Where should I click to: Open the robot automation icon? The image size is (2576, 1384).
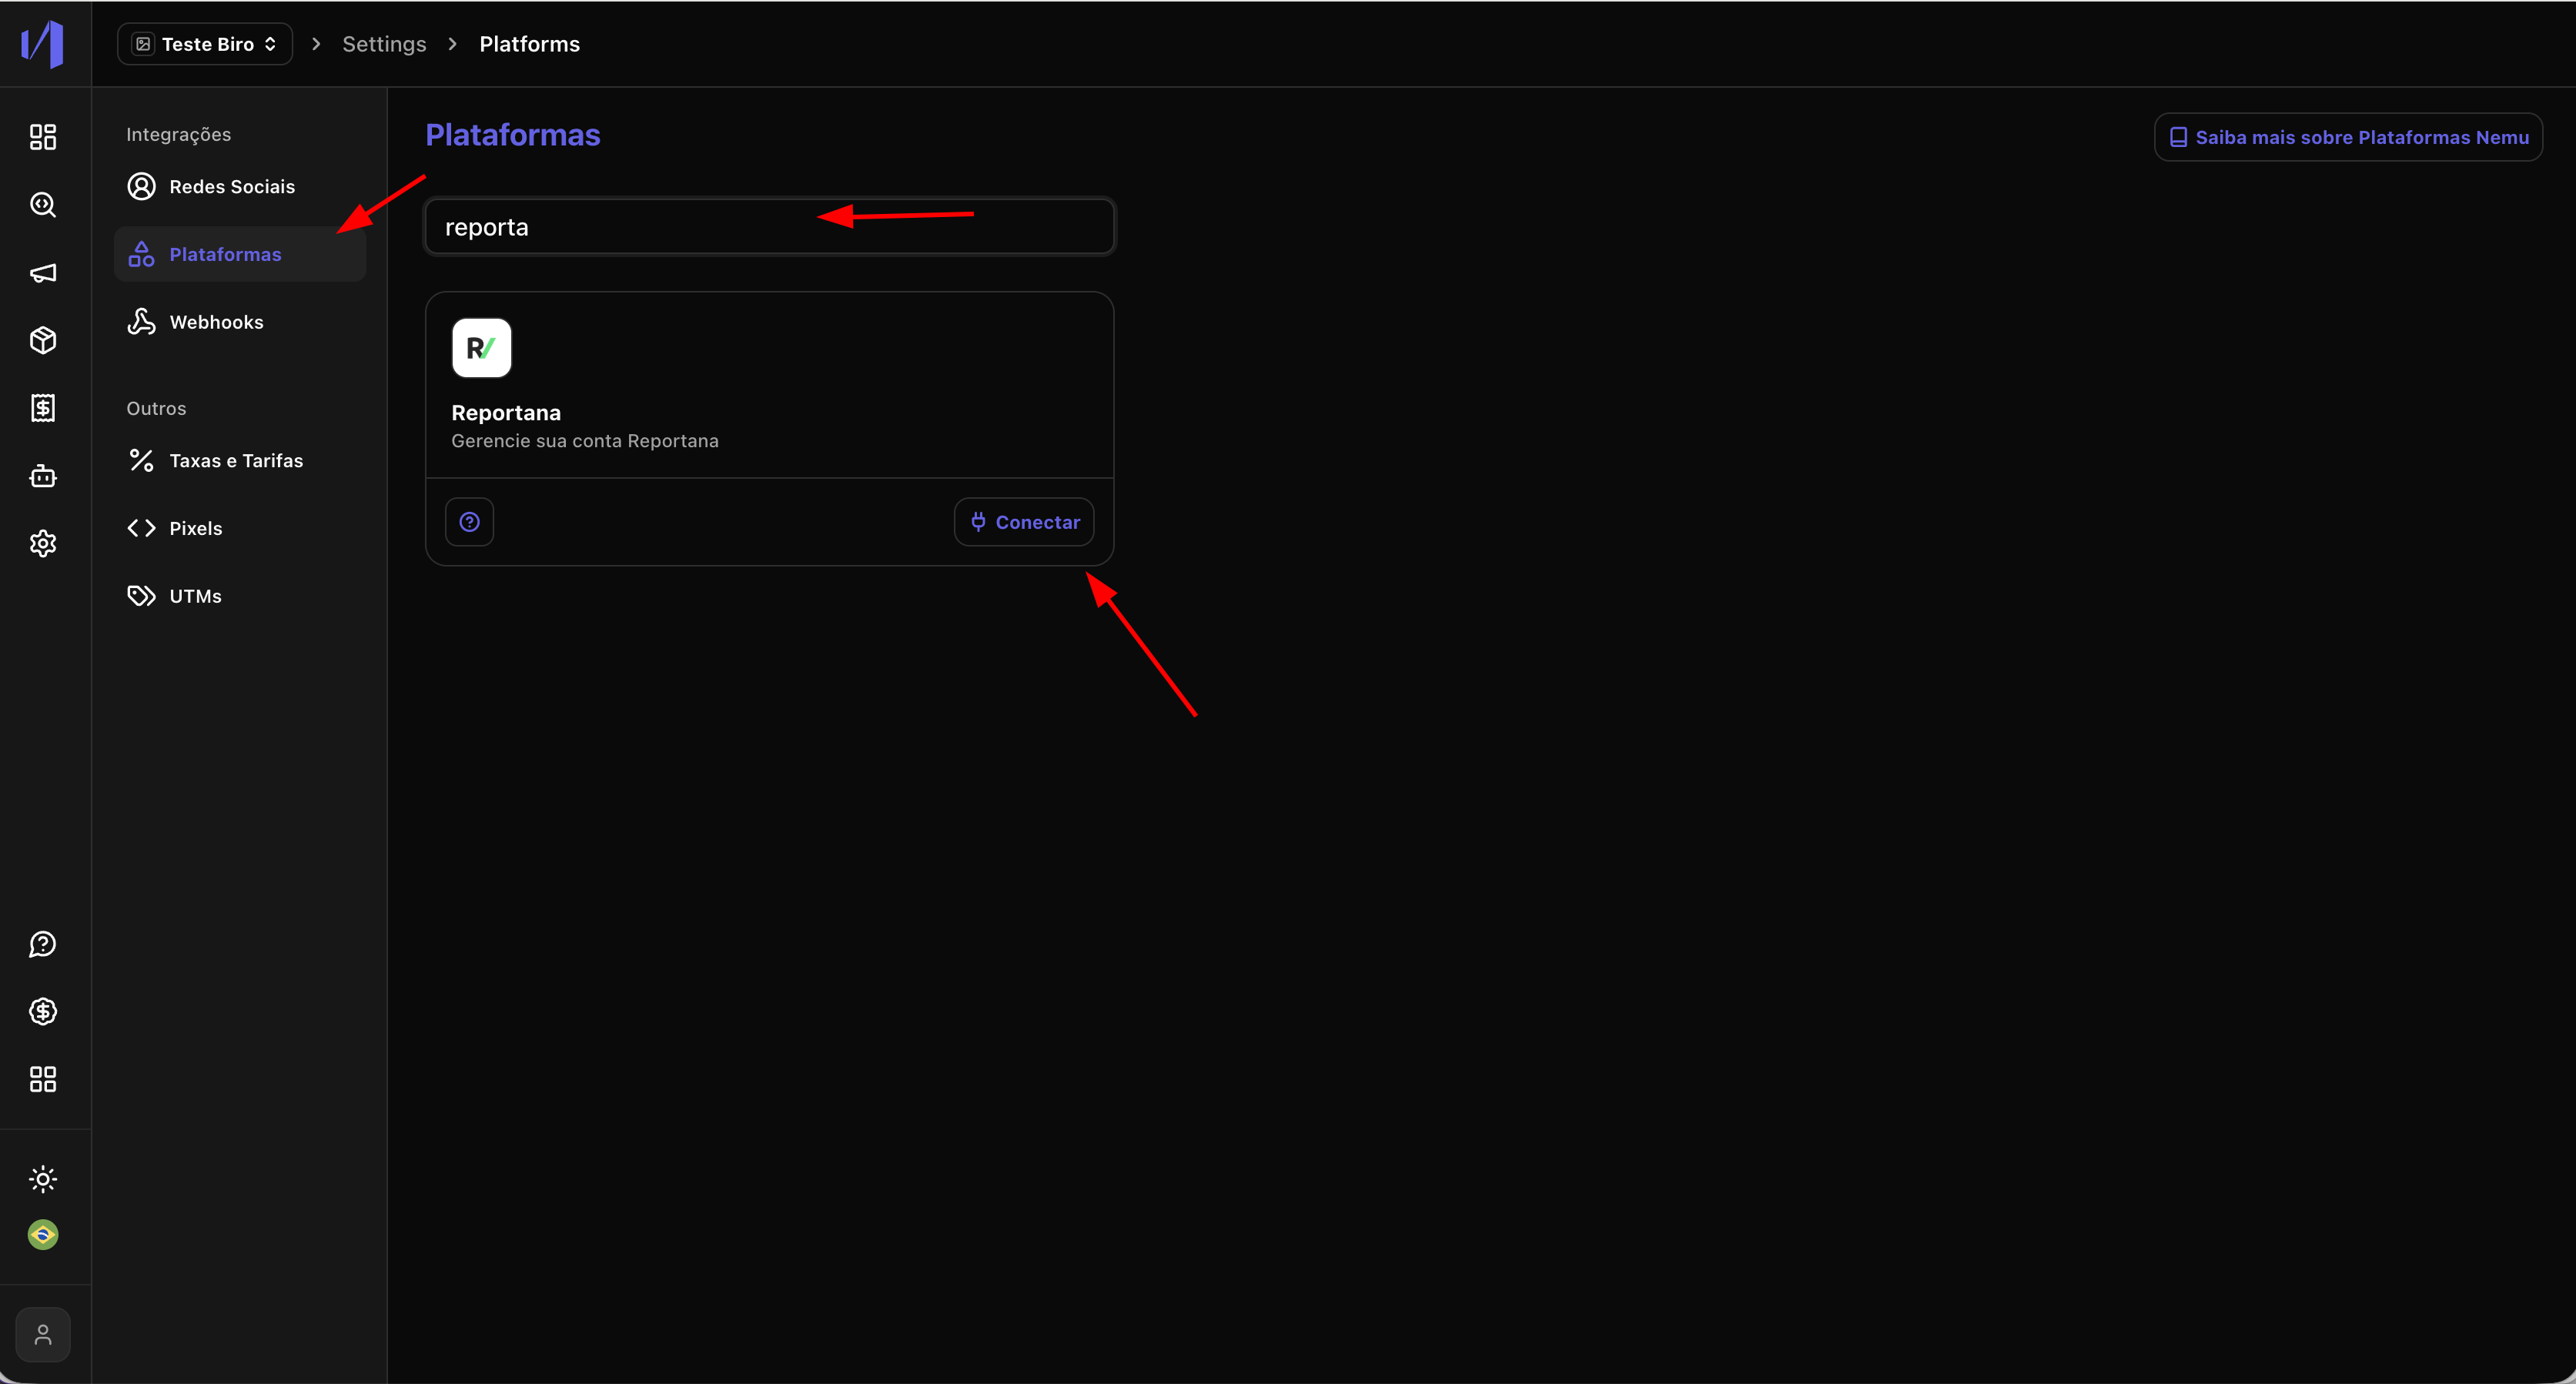43,476
